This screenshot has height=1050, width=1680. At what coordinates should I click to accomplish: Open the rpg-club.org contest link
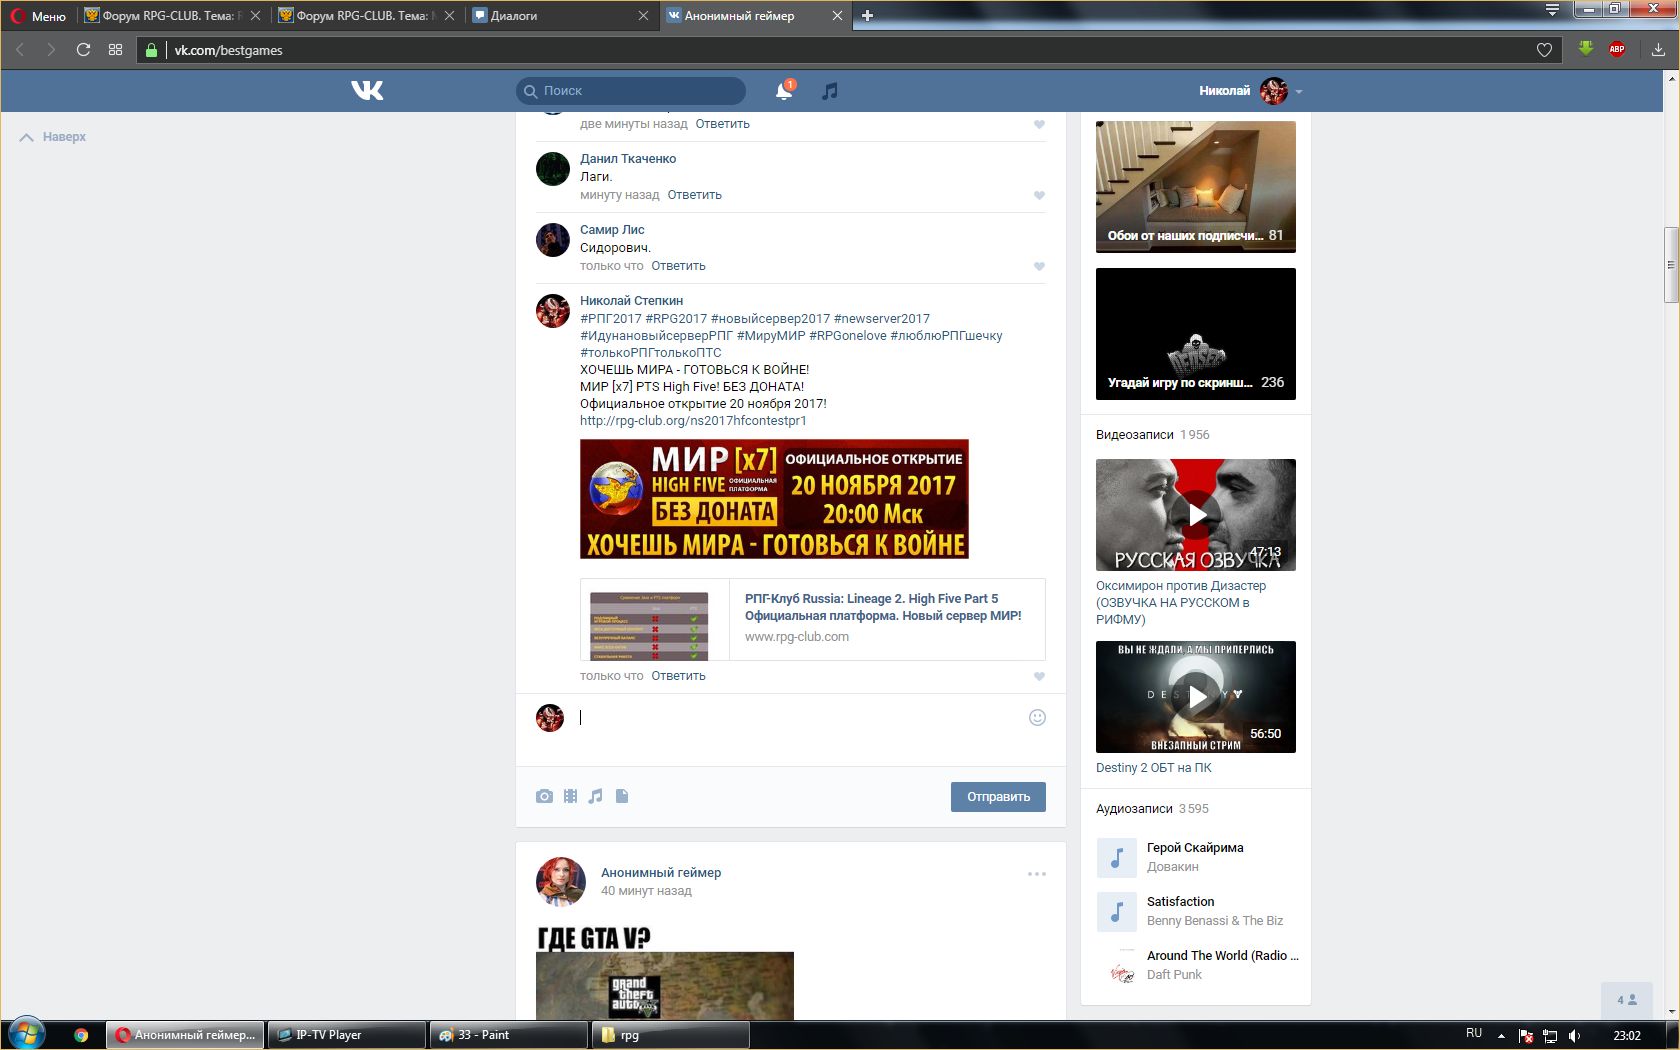click(x=693, y=421)
